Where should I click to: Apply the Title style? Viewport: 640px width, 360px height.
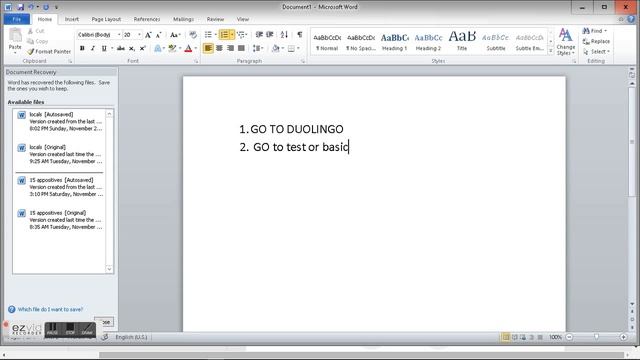[462, 41]
